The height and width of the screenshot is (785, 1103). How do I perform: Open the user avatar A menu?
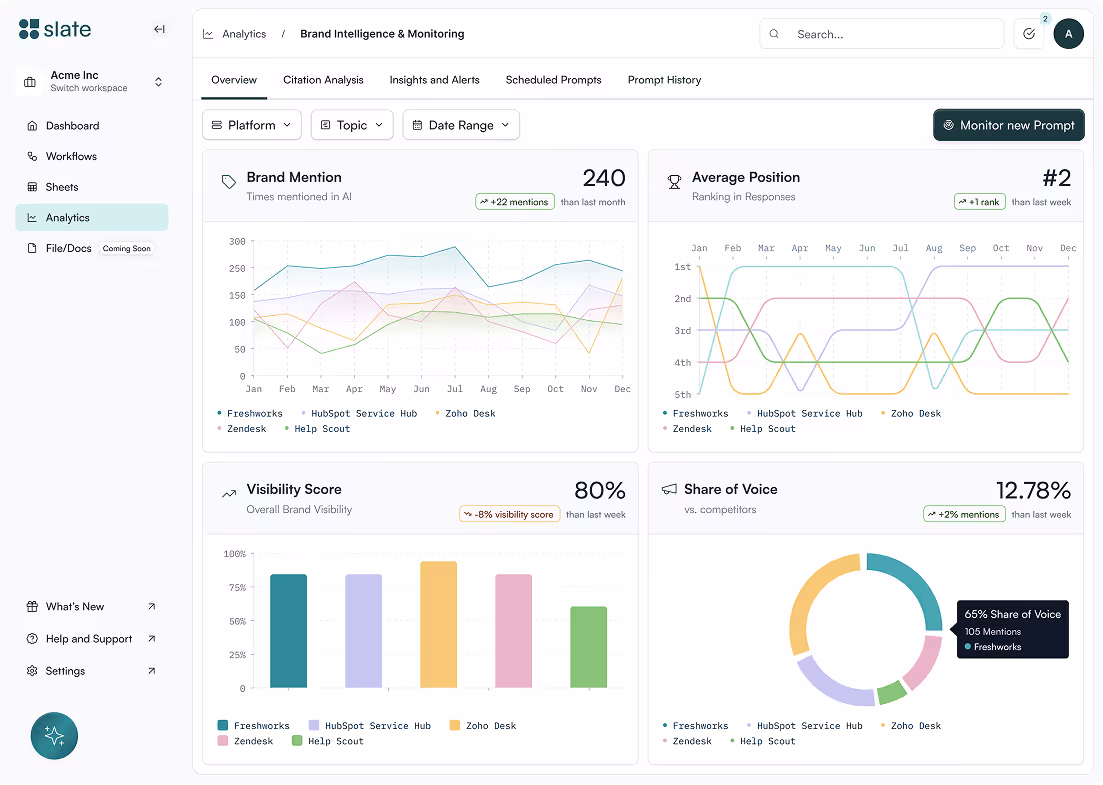[x=1069, y=34]
